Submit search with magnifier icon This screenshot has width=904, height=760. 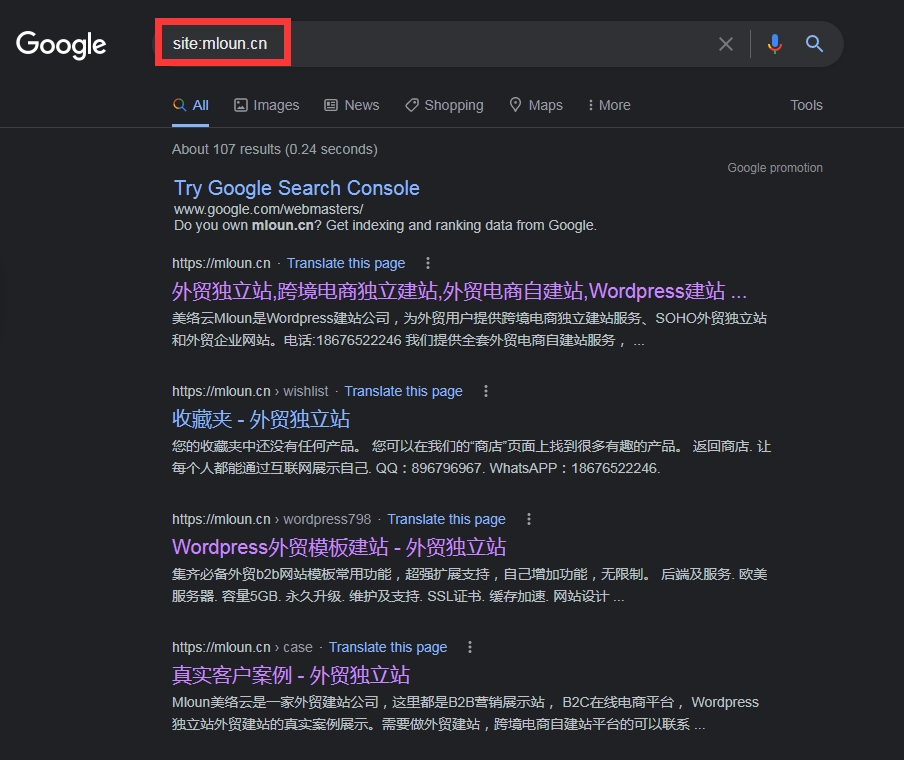pyautogui.click(x=814, y=44)
